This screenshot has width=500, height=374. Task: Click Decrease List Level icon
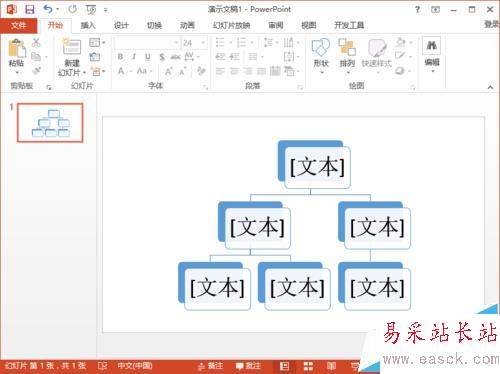pyautogui.click(x=220, y=57)
